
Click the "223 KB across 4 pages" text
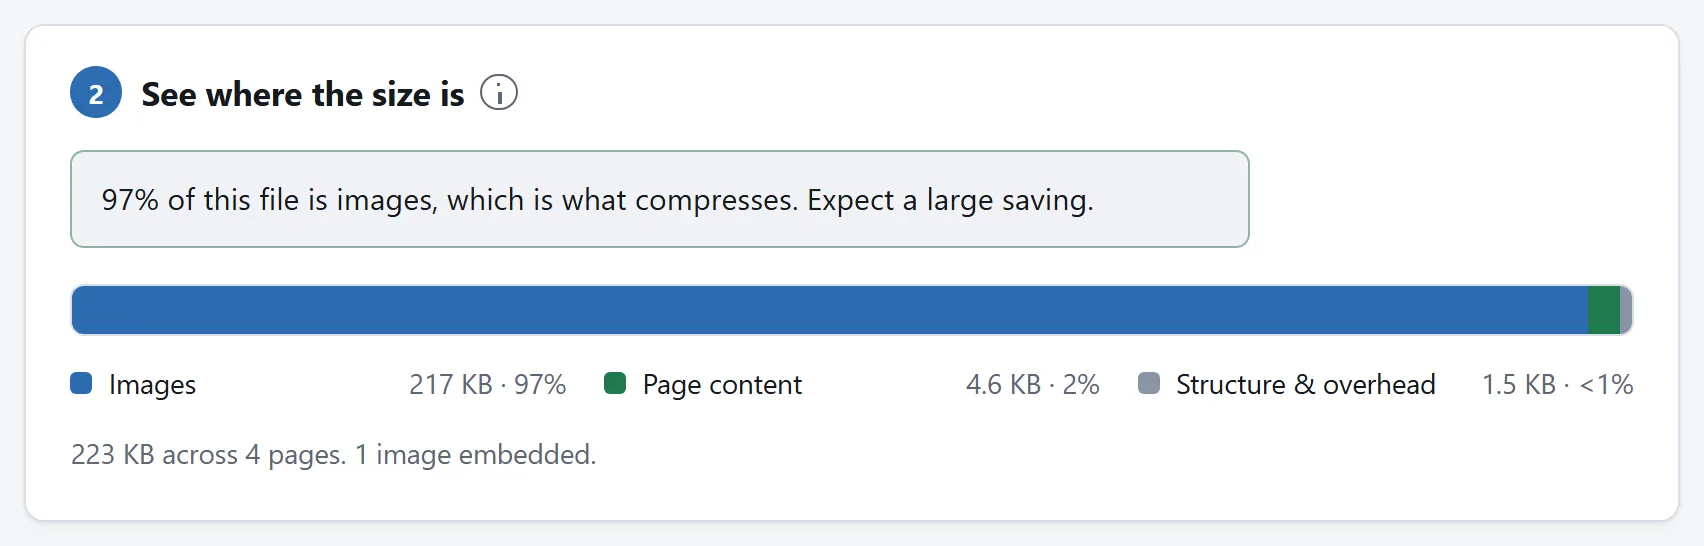(x=208, y=455)
